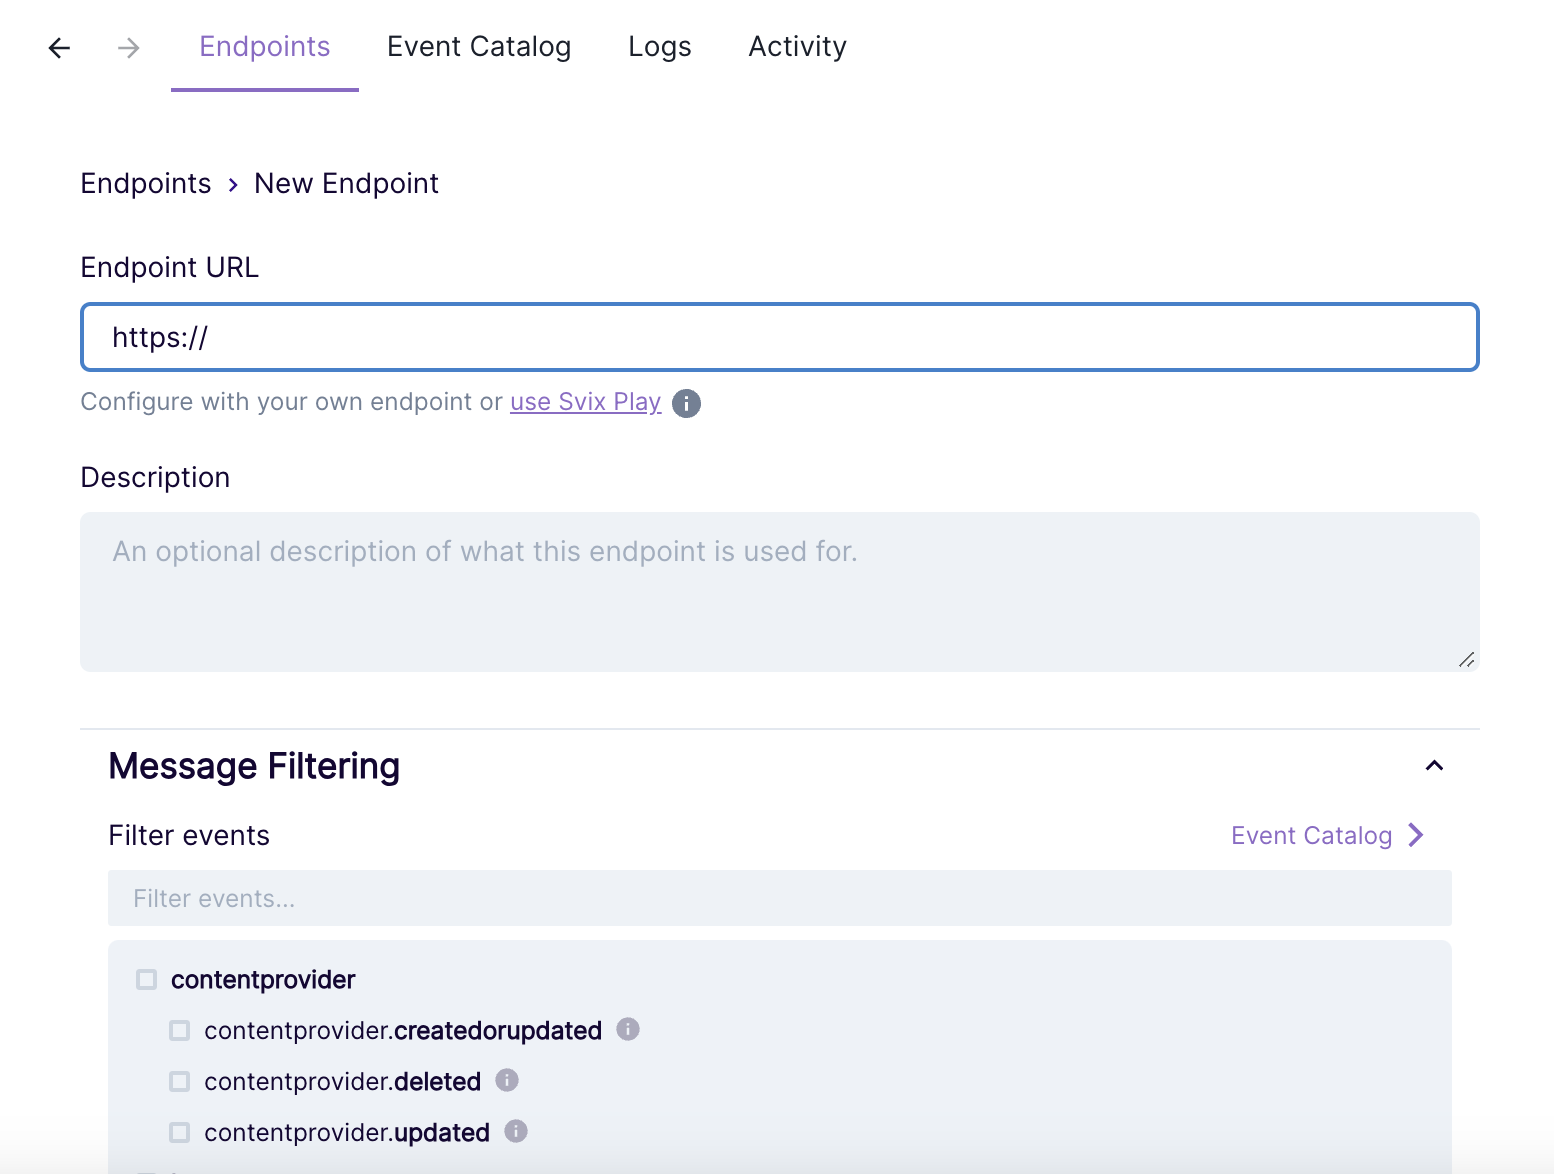Go forward with the right arrow
The height and width of the screenshot is (1174, 1554).
pyautogui.click(x=128, y=47)
